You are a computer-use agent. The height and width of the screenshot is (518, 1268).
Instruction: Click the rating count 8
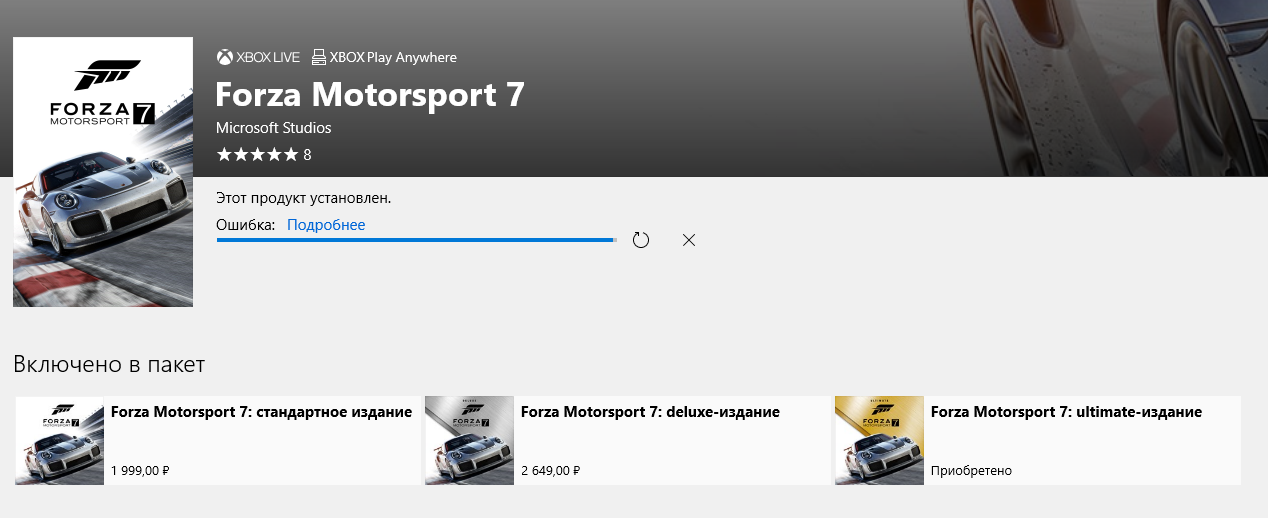tap(307, 155)
